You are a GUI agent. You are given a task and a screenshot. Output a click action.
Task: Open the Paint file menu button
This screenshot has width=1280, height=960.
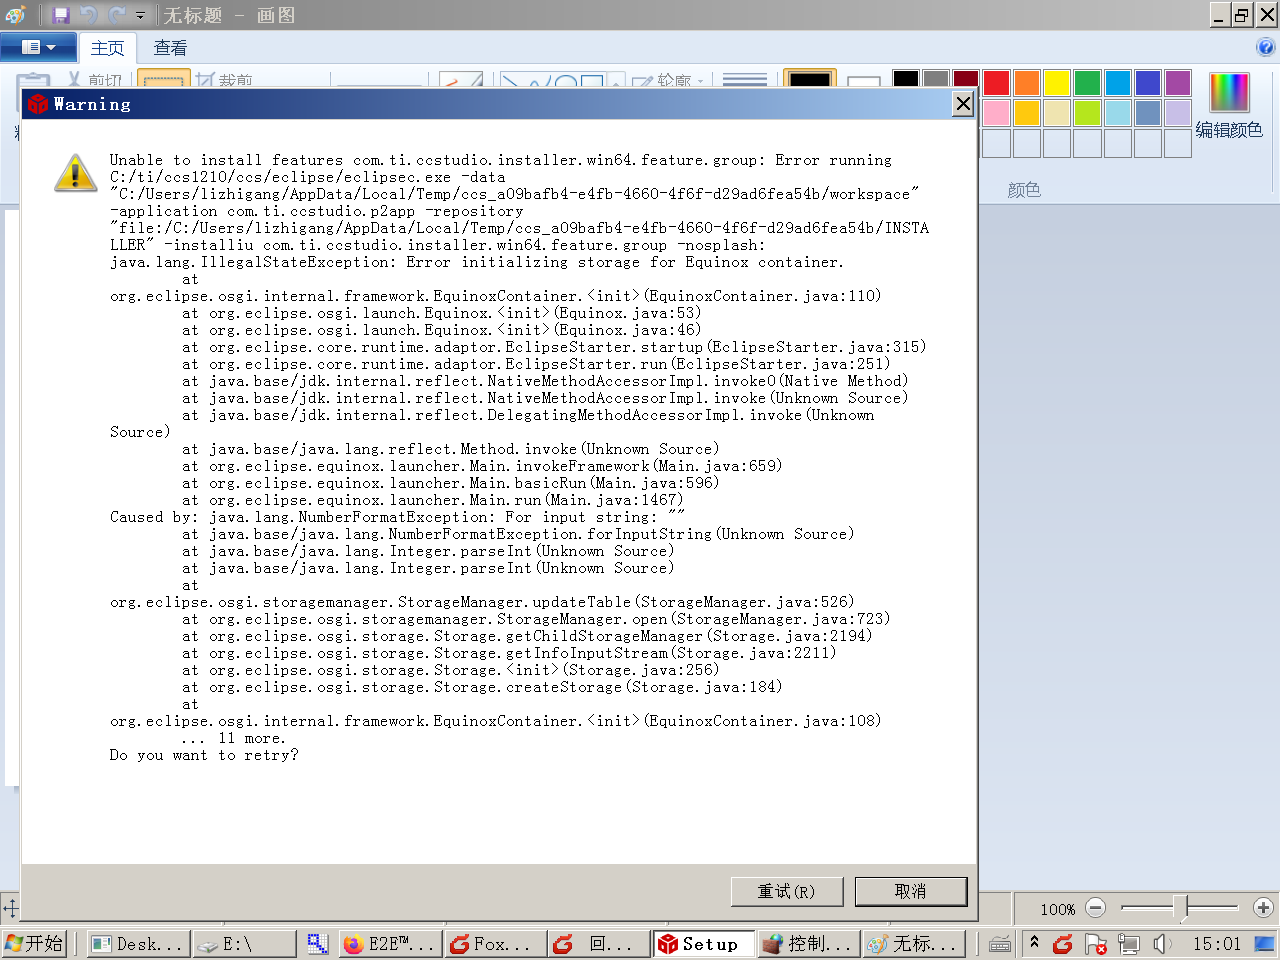point(39,47)
